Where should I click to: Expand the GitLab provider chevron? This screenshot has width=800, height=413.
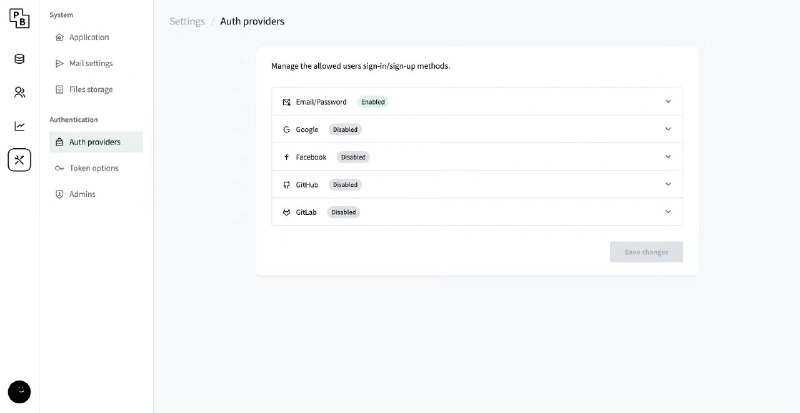click(x=668, y=211)
